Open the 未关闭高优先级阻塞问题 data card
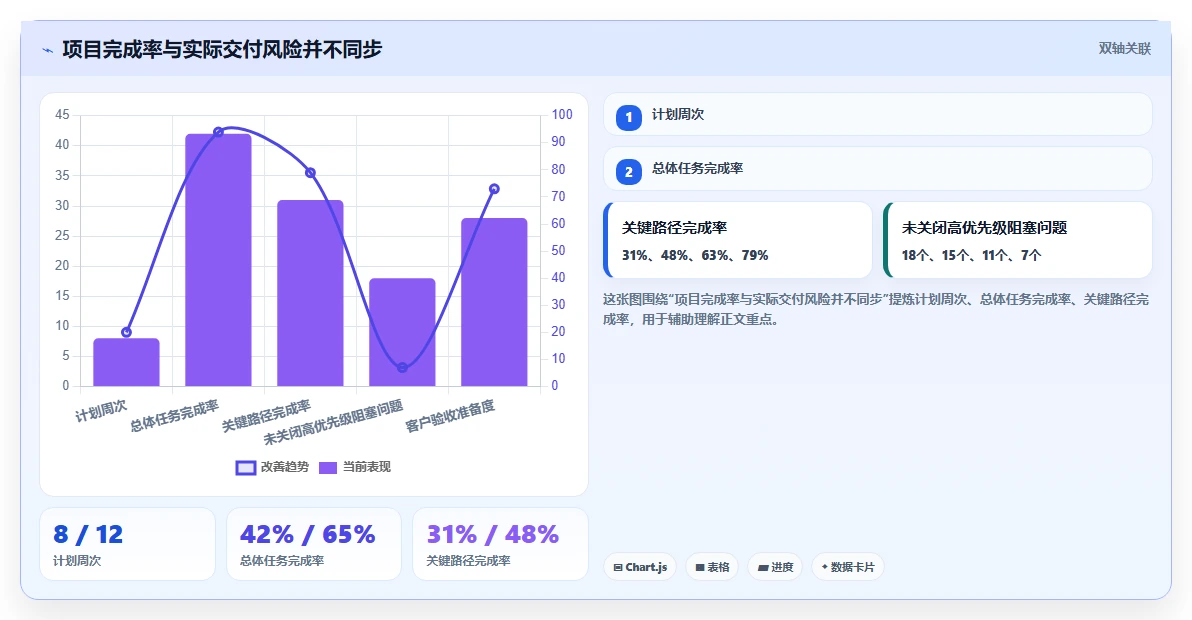This screenshot has height=620, width=1192. pyautogui.click(x=1018, y=240)
